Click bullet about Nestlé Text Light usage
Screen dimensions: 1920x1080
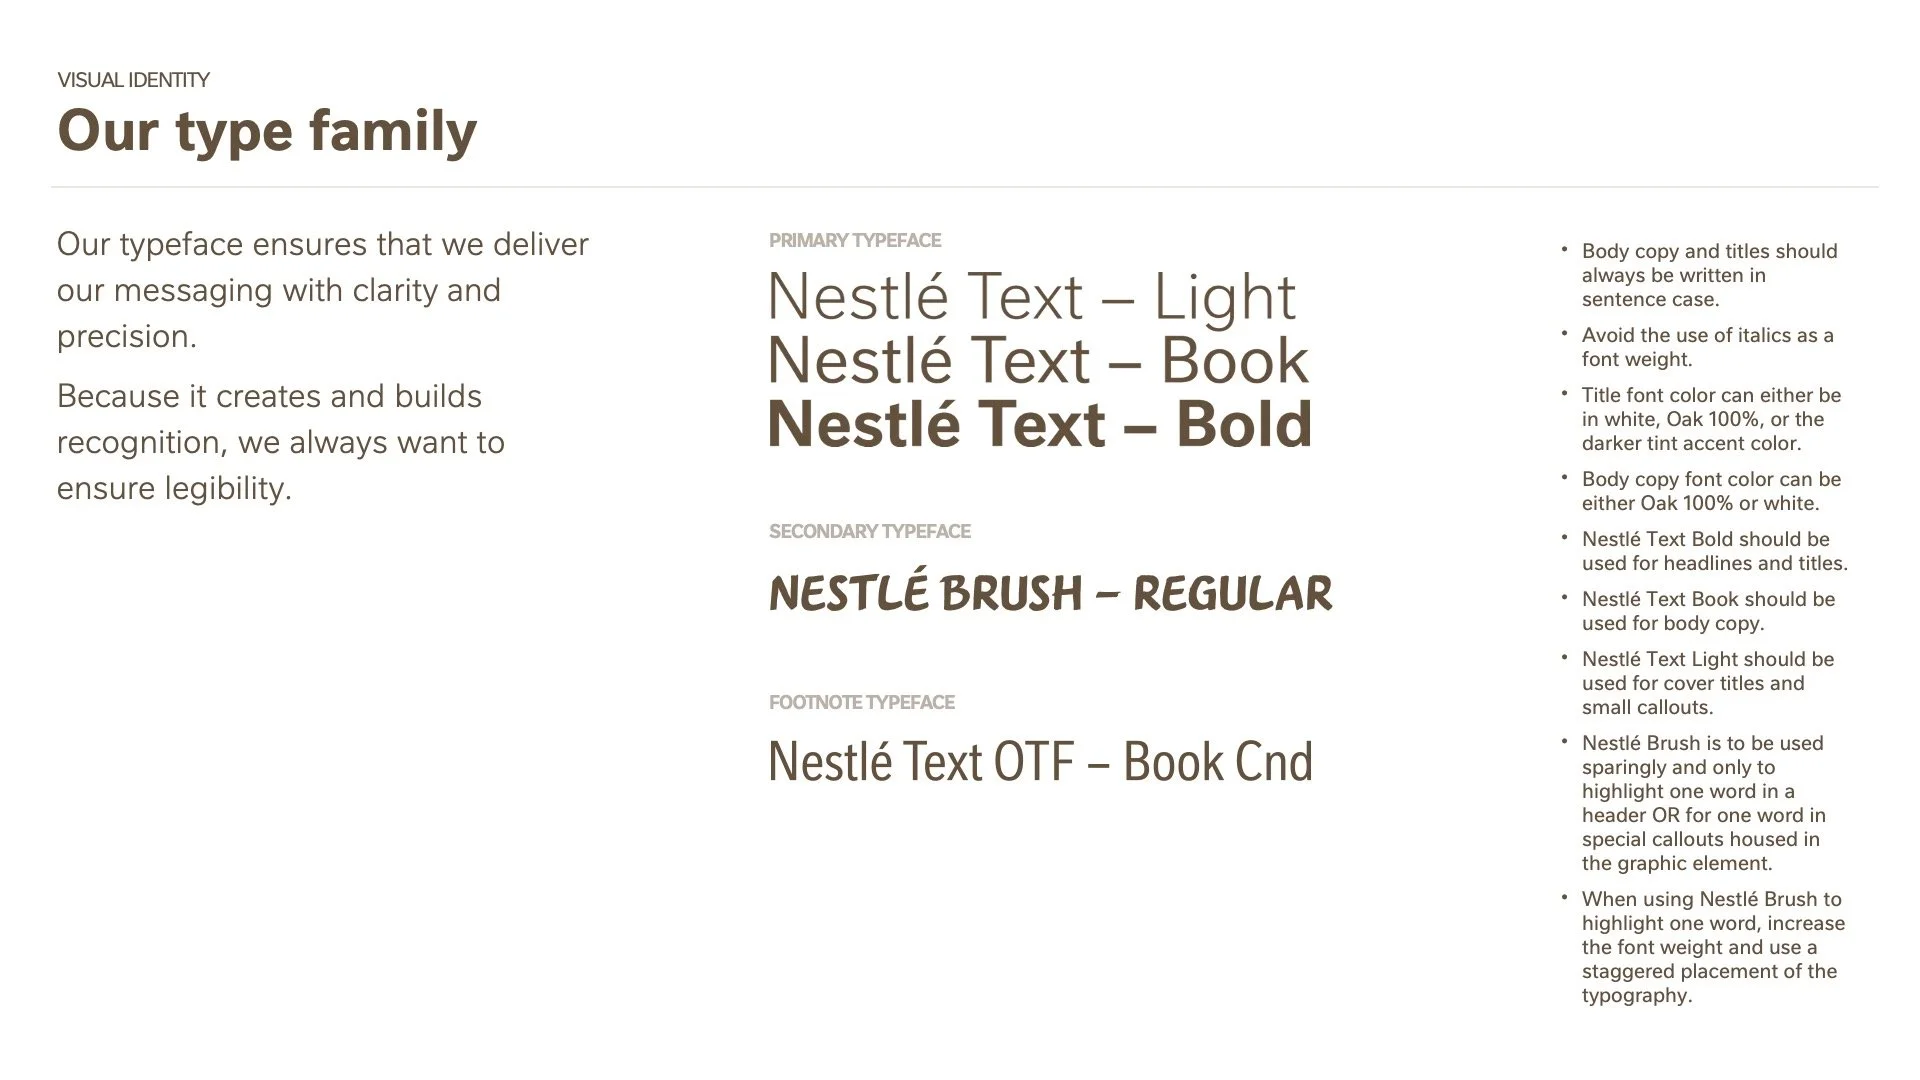point(1708,683)
